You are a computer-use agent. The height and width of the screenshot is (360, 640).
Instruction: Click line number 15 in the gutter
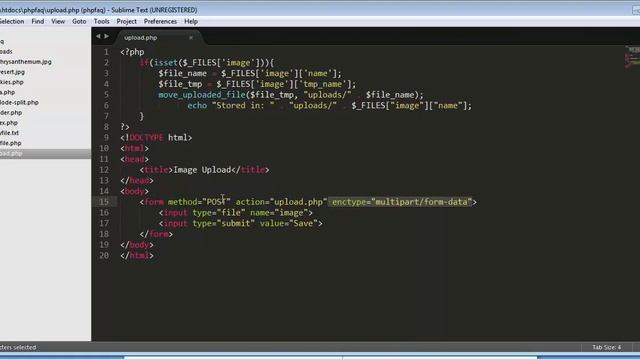pyautogui.click(x=104, y=202)
